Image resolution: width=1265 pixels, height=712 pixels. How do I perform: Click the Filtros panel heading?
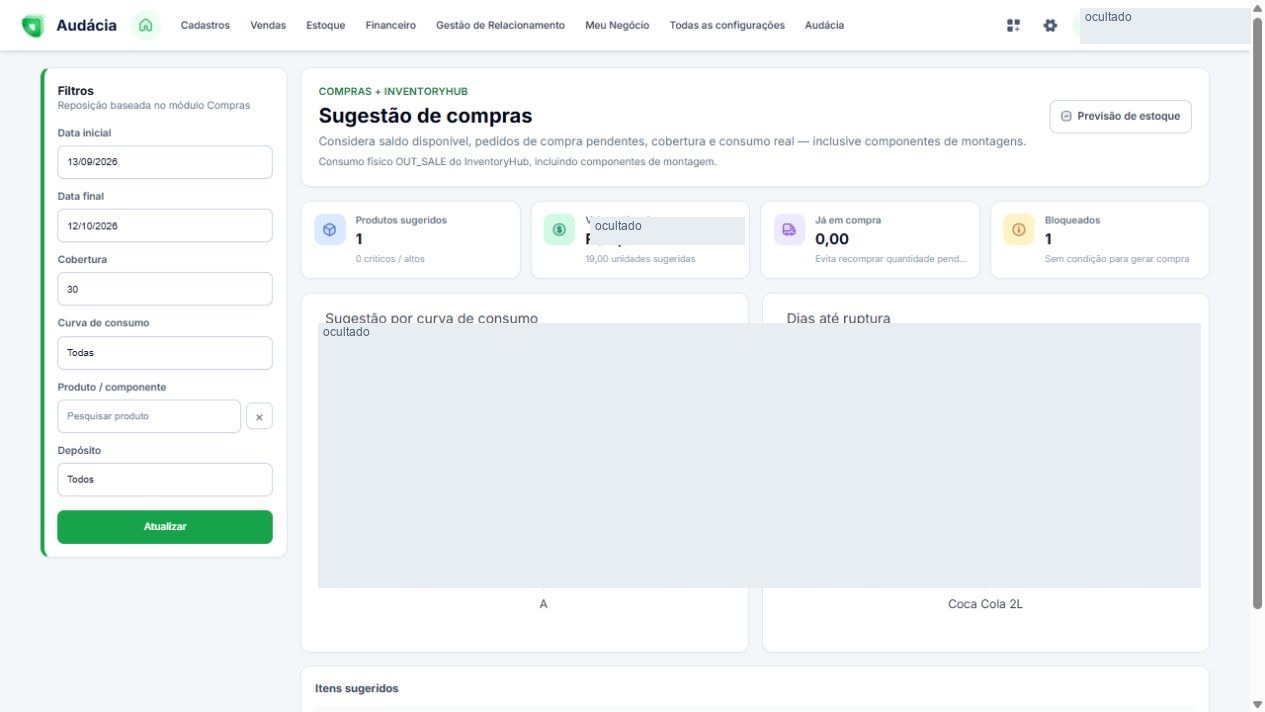76,91
